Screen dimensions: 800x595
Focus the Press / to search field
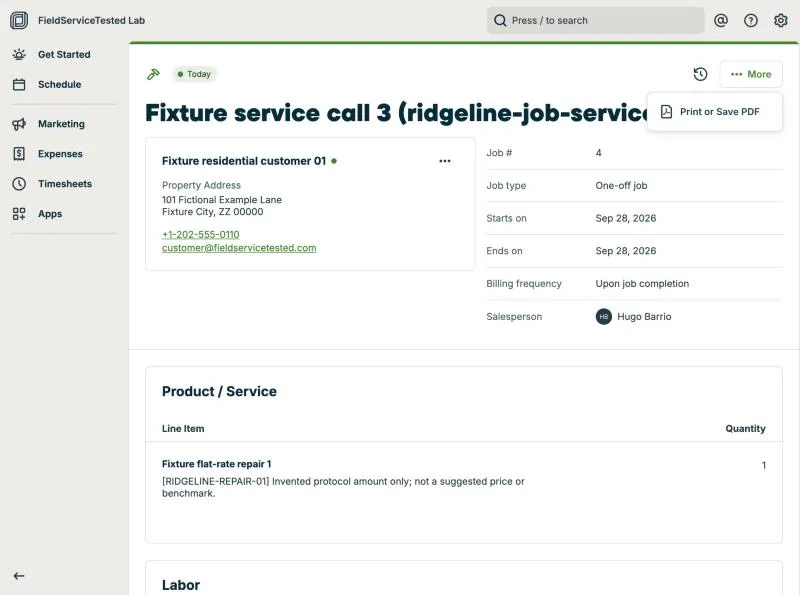pyautogui.click(x=595, y=20)
